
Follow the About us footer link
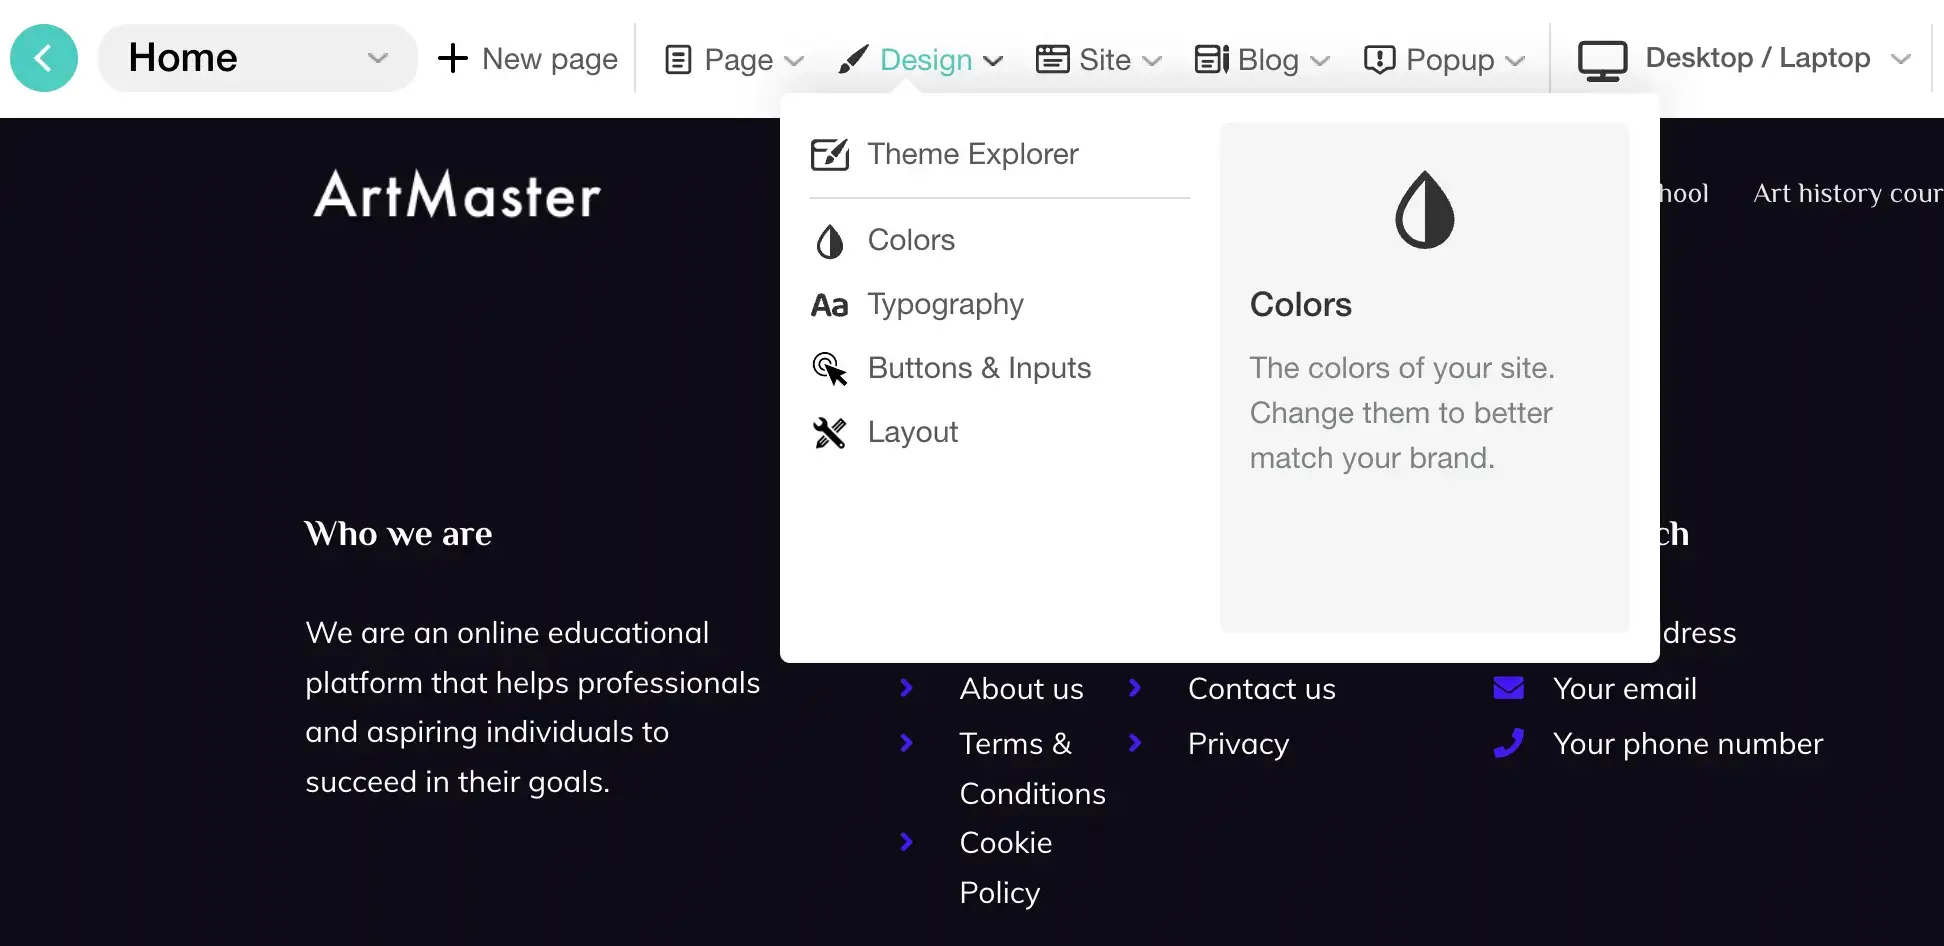click(1021, 689)
